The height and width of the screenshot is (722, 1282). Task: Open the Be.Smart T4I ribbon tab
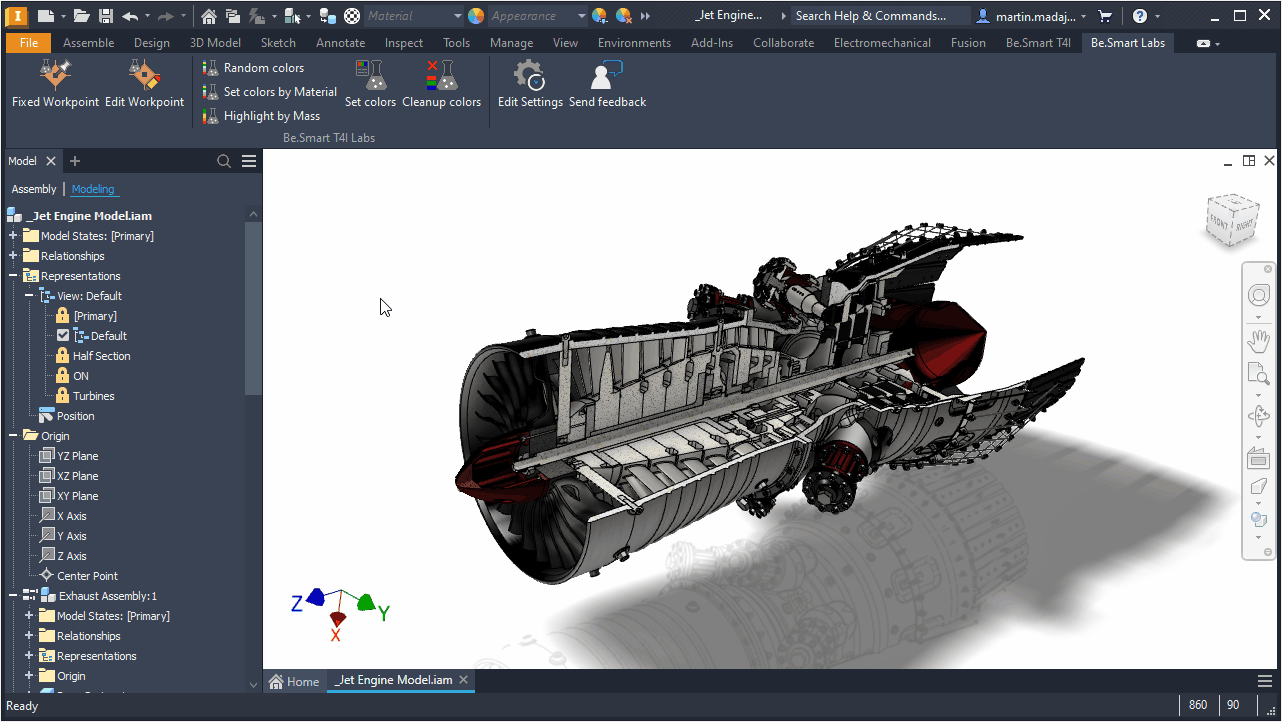click(x=1038, y=43)
